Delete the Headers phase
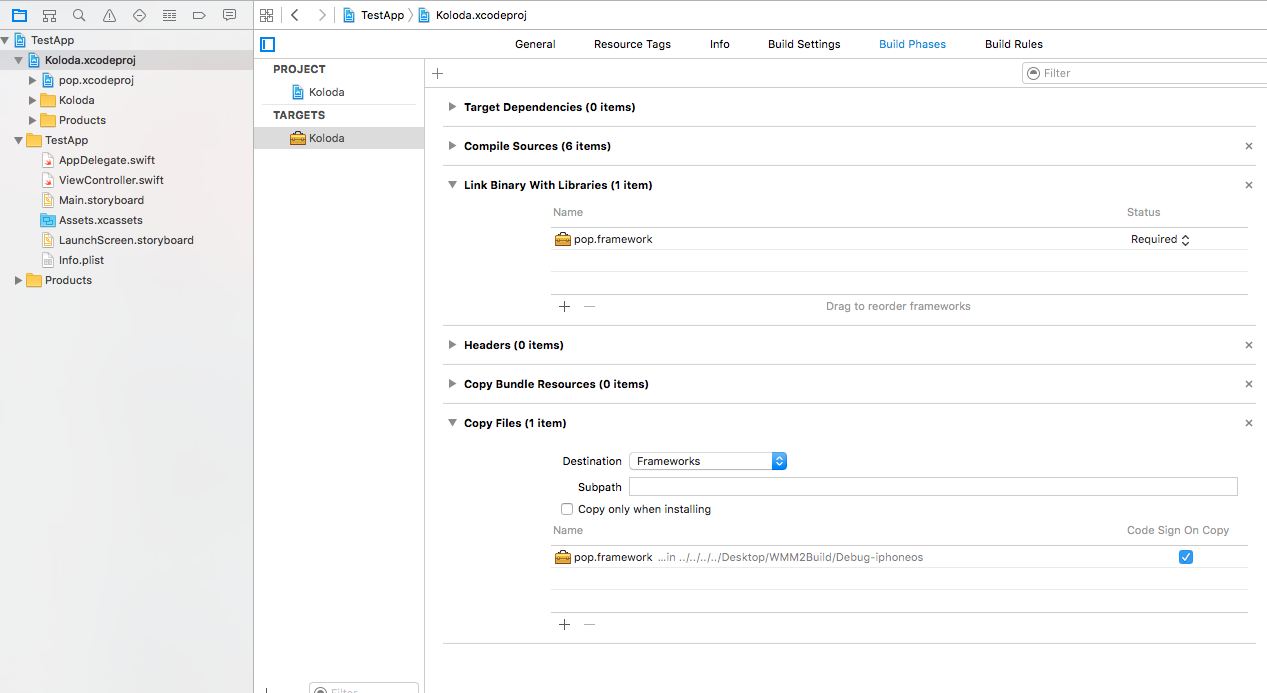 pos(1248,345)
